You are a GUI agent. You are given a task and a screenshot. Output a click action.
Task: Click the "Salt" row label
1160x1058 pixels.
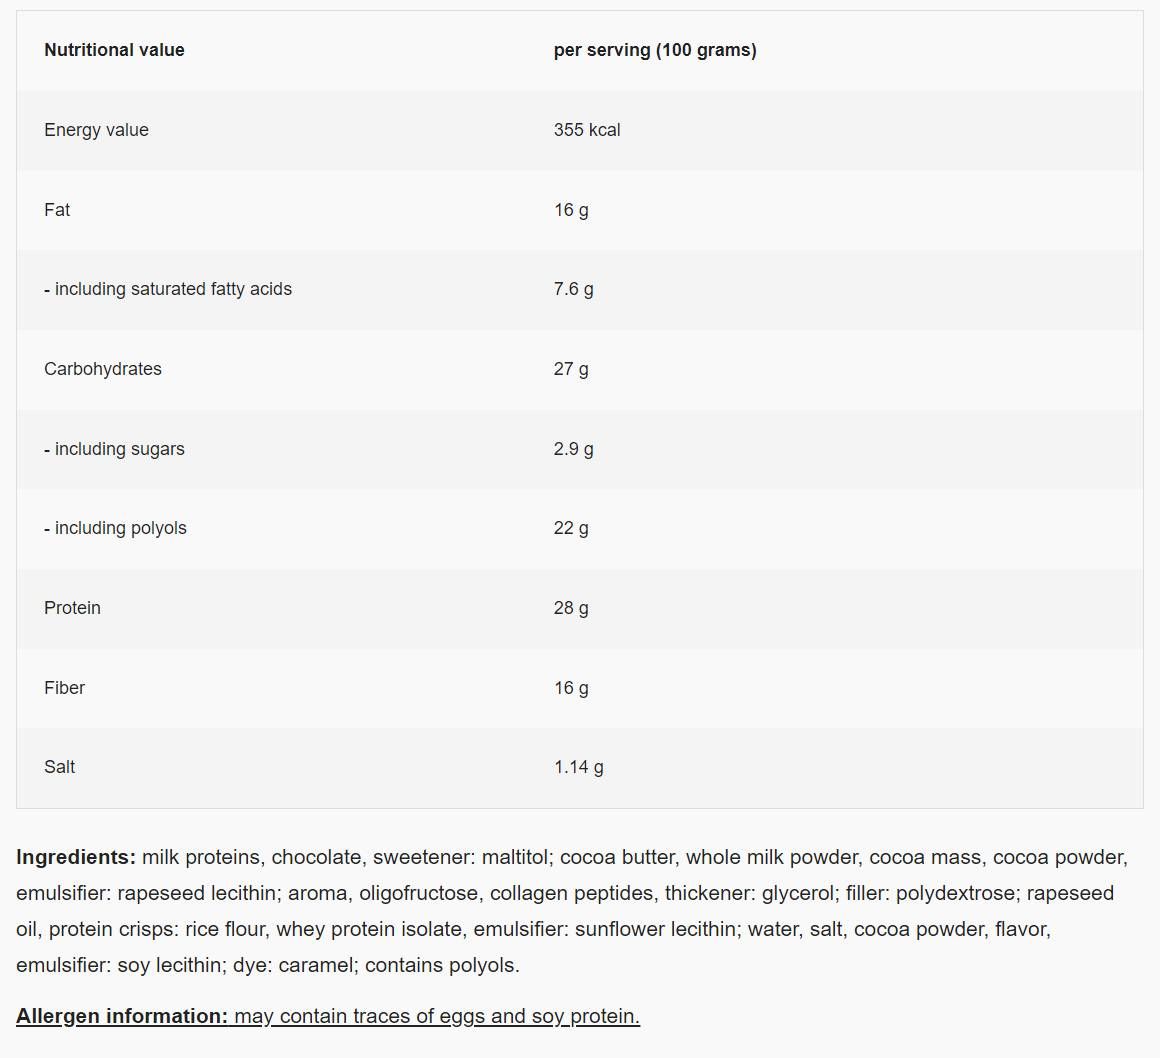coord(59,767)
